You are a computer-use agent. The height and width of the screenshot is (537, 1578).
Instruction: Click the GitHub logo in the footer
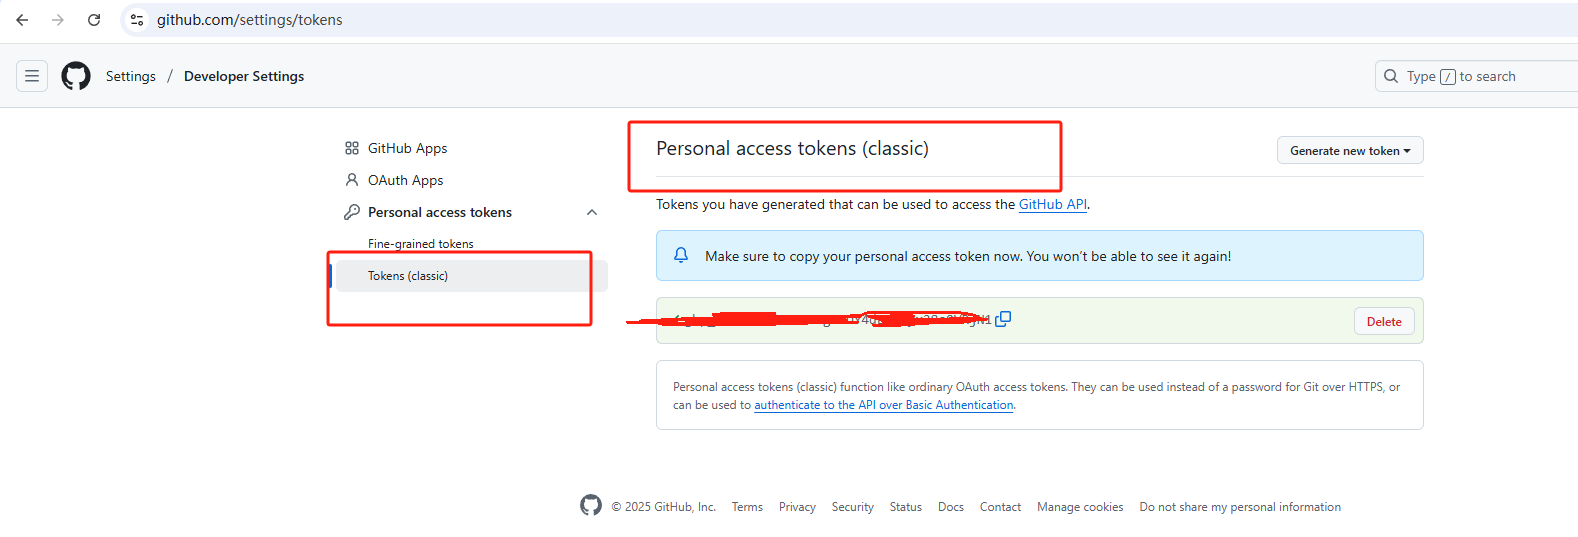[x=591, y=505]
